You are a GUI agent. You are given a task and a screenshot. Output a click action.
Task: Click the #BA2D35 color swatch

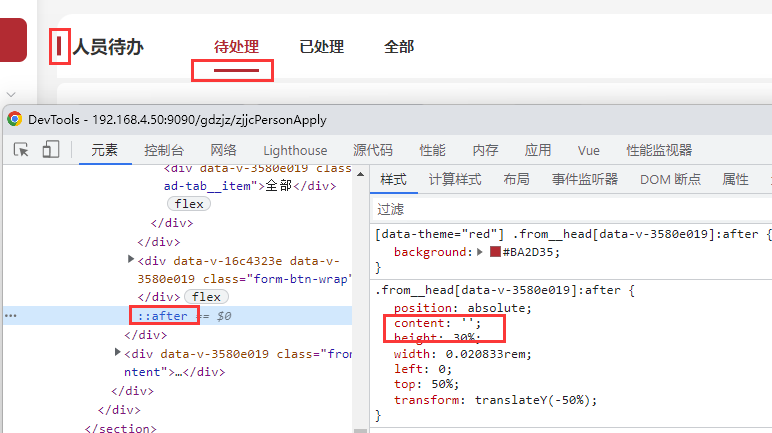pos(495,252)
